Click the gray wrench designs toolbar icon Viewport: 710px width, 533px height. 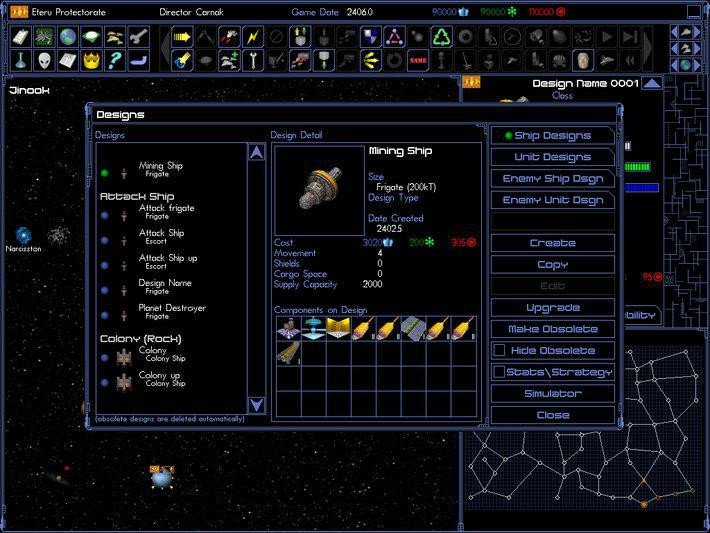click(139, 37)
